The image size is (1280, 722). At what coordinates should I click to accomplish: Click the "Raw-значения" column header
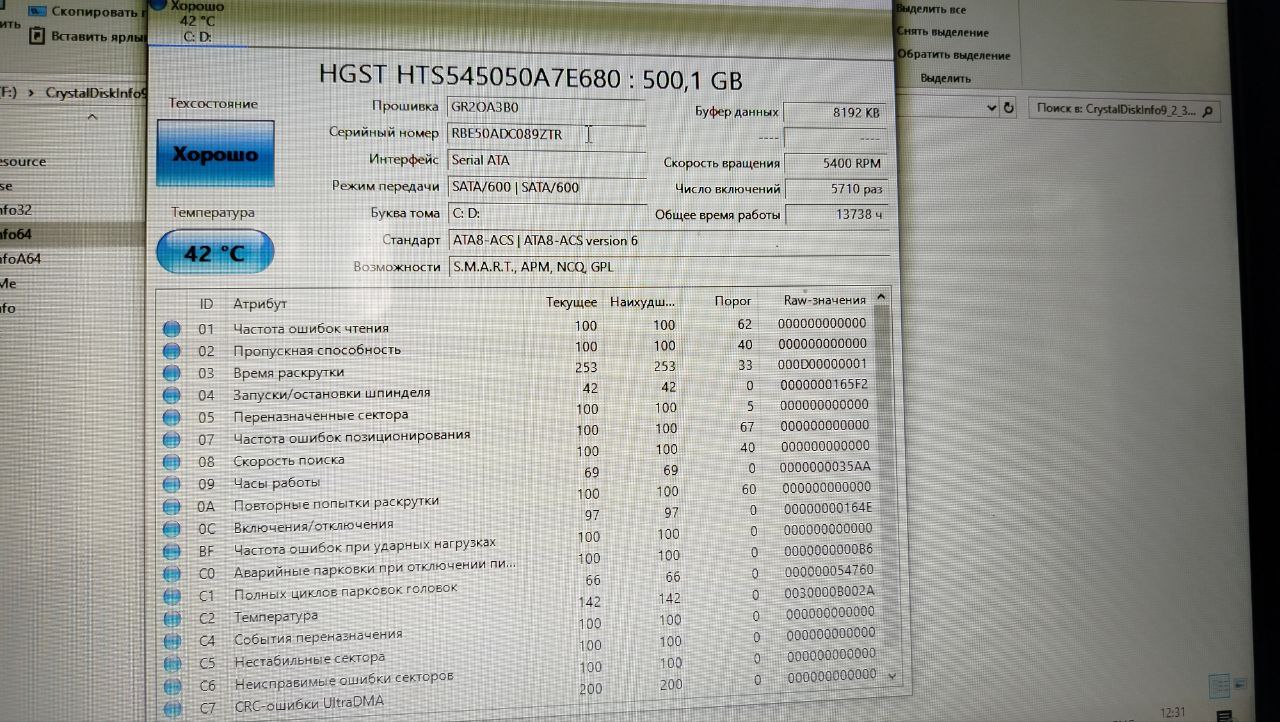pos(825,300)
